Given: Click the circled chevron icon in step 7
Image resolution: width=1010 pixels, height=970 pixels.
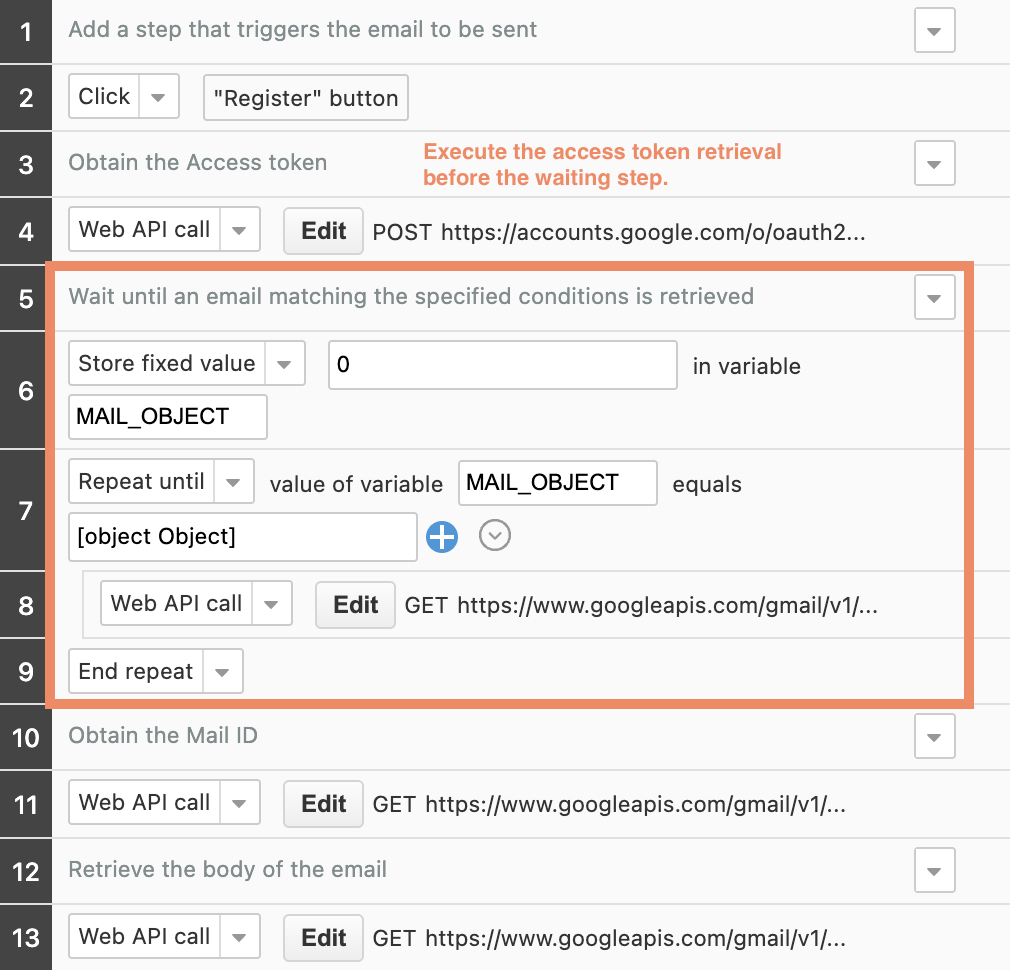Looking at the screenshot, I should 495,536.
